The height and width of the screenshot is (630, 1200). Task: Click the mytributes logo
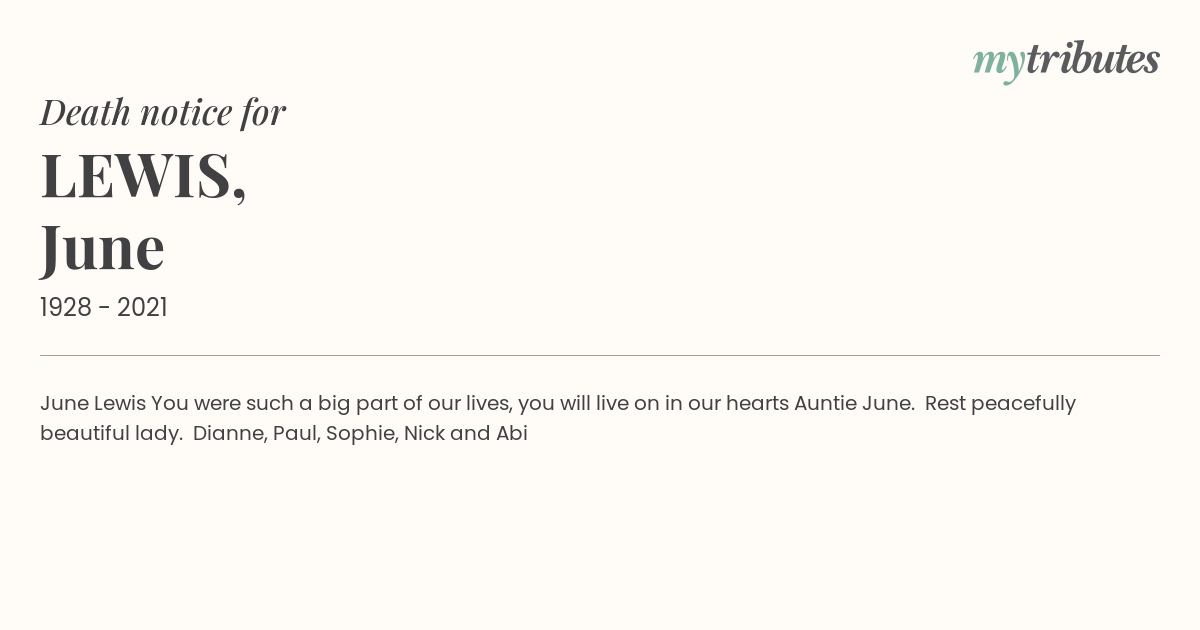(x=1066, y=61)
